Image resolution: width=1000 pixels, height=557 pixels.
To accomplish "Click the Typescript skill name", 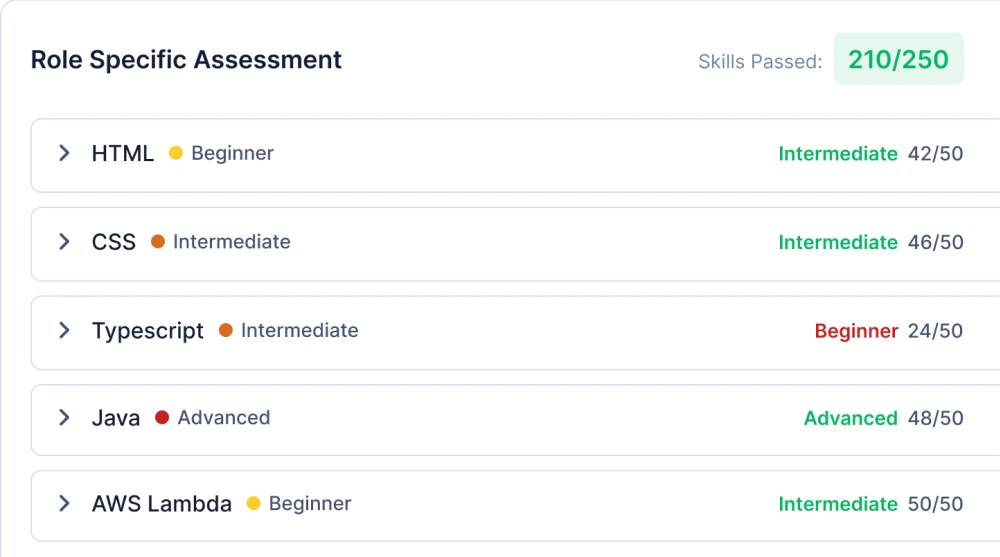I will (x=148, y=331).
